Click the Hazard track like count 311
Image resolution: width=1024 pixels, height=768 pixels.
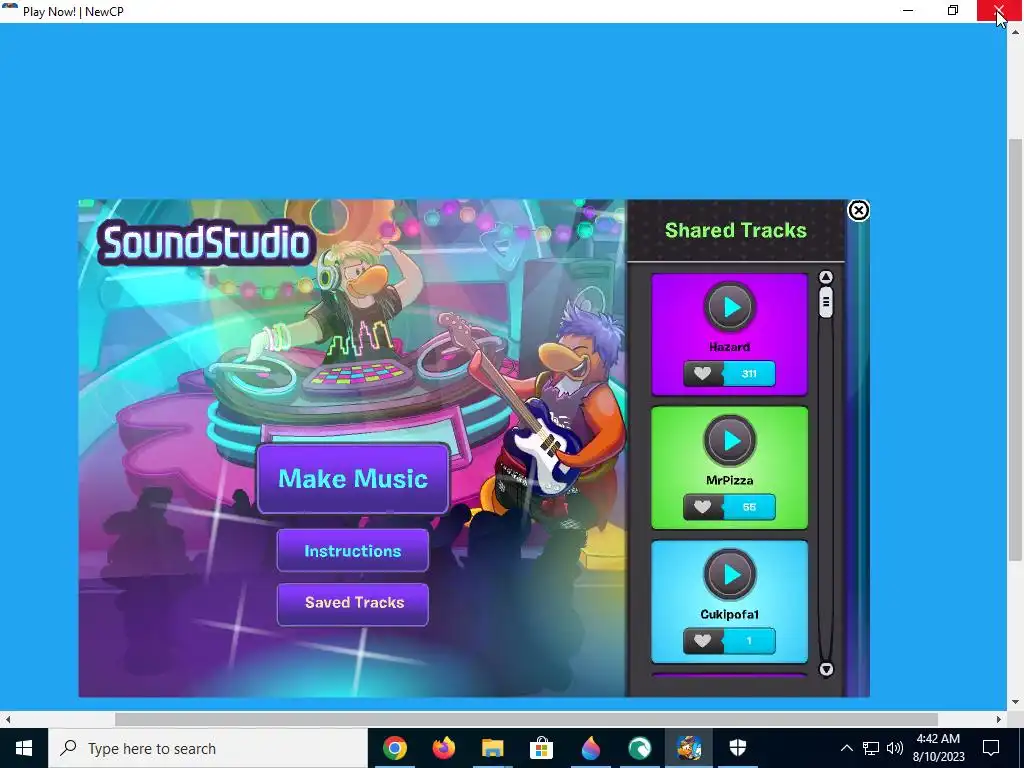tap(749, 374)
